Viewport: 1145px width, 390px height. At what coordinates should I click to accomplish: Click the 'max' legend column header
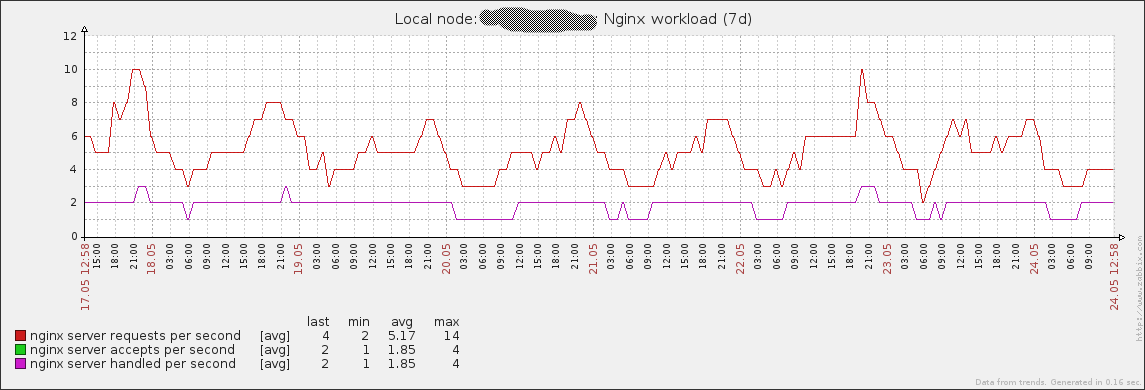[446, 322]
